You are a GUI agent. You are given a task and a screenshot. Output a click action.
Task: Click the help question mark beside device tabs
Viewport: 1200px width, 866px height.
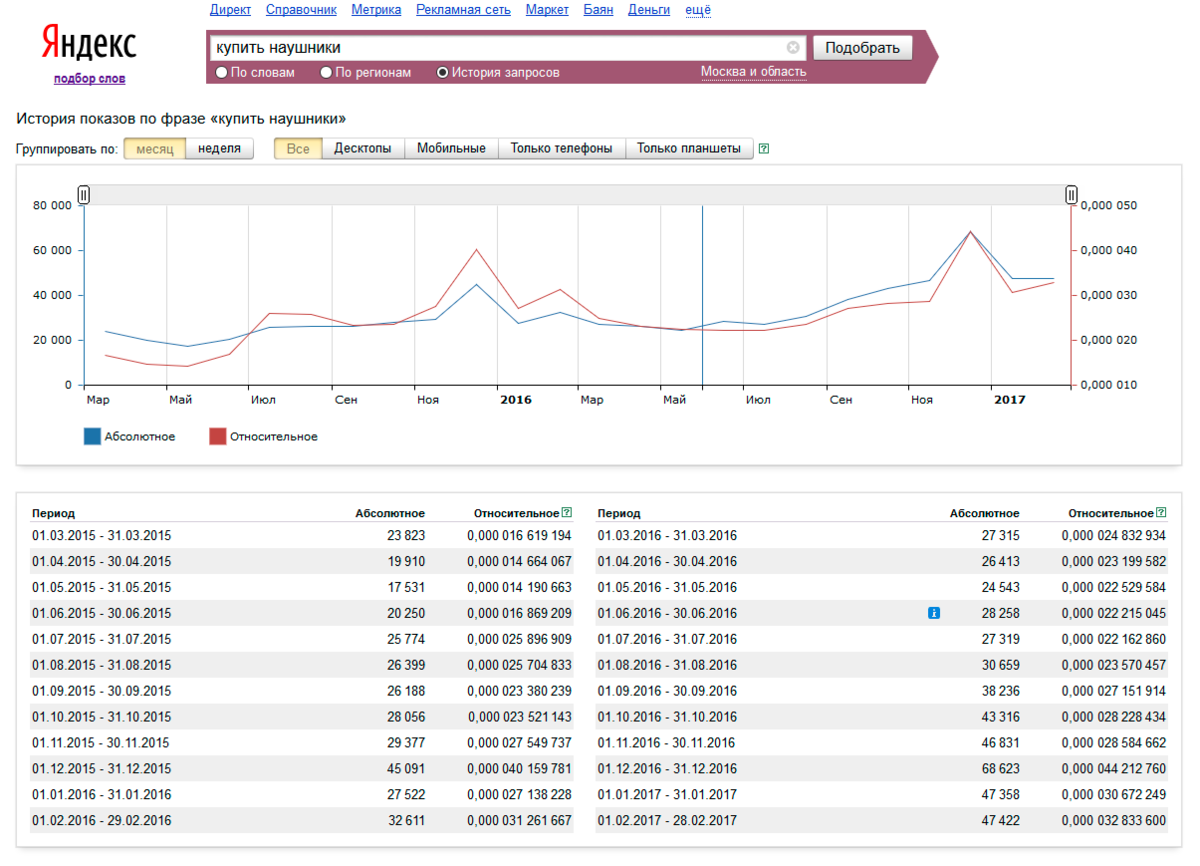tap(764, 149)
